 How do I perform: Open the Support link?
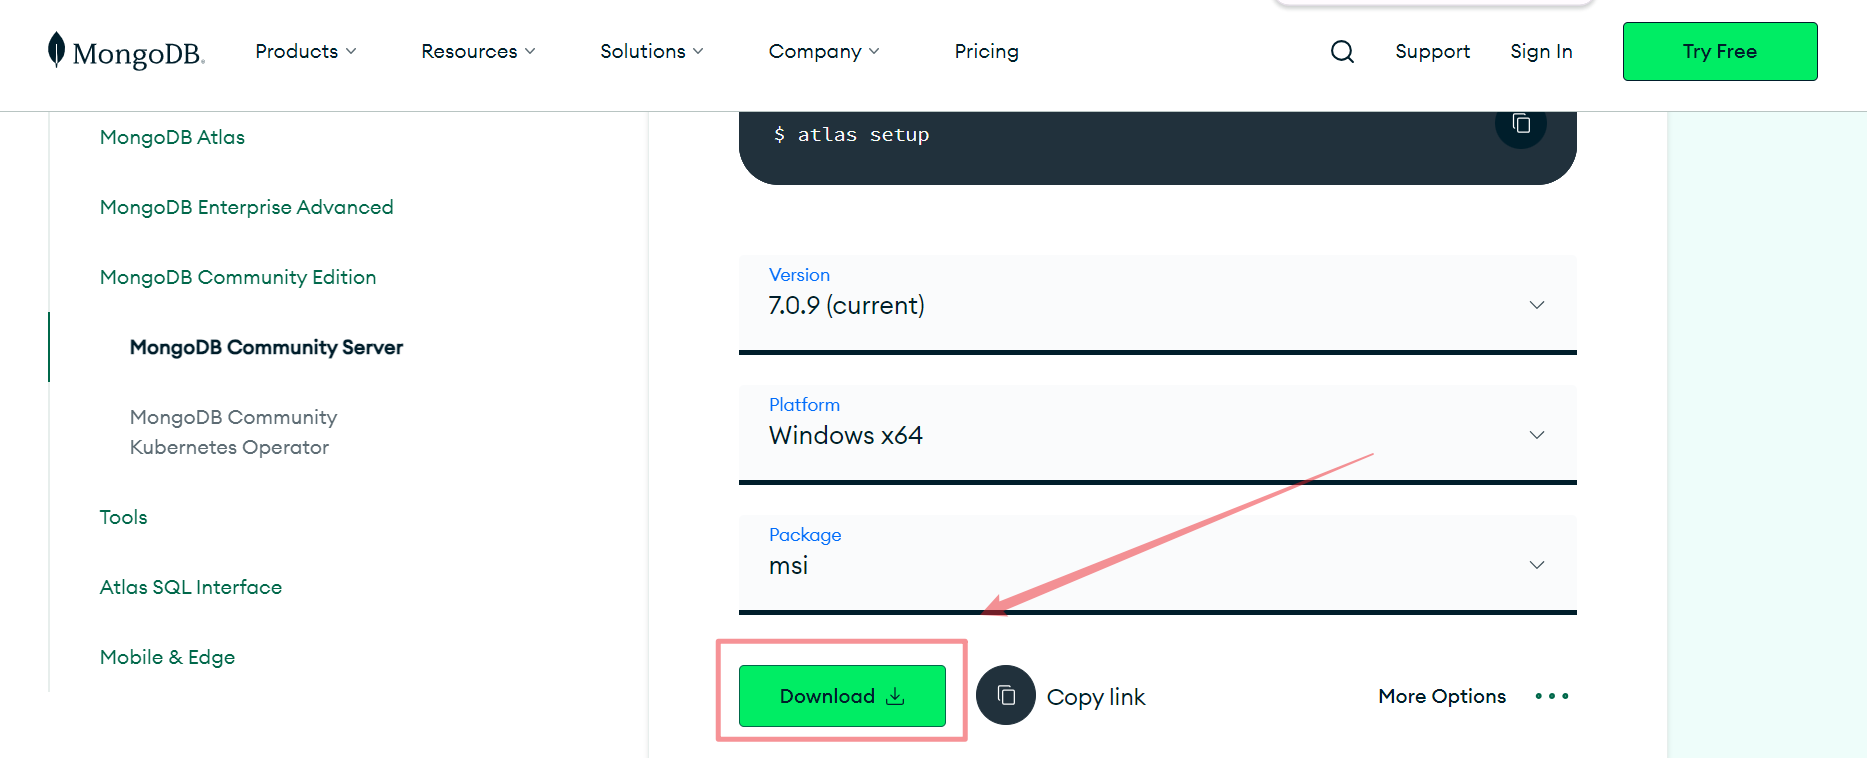pos(1432,51)
